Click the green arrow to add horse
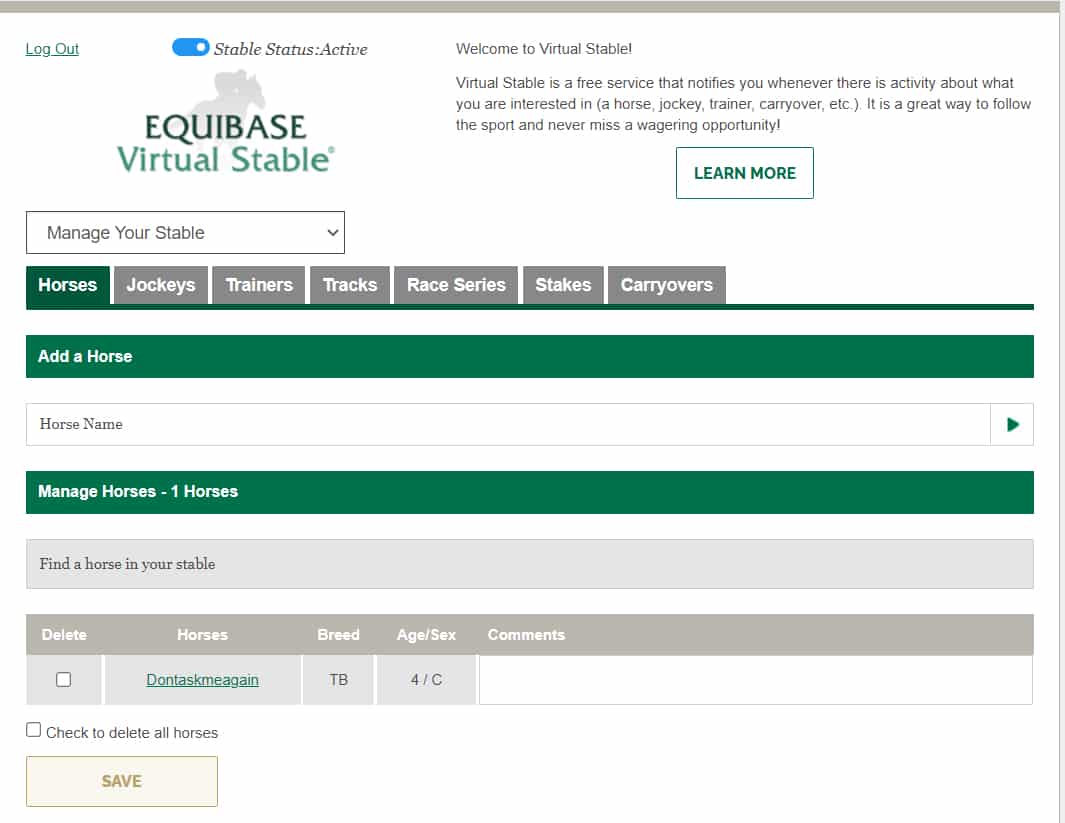 [x=1012, y=424]
